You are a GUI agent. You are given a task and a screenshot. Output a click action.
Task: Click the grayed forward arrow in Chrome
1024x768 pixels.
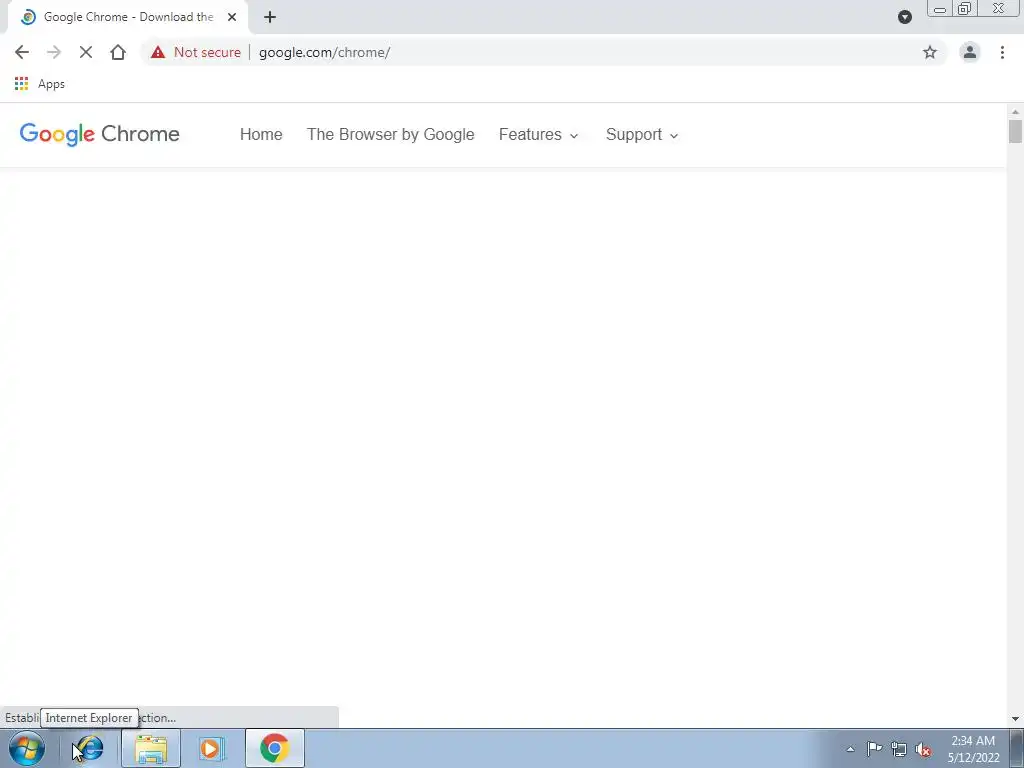(x=54, y=52)
